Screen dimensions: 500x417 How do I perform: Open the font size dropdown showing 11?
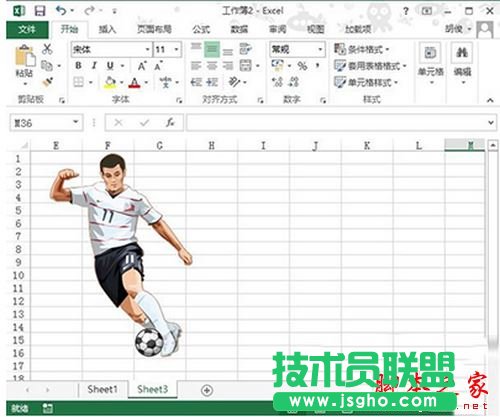(176, 50)
